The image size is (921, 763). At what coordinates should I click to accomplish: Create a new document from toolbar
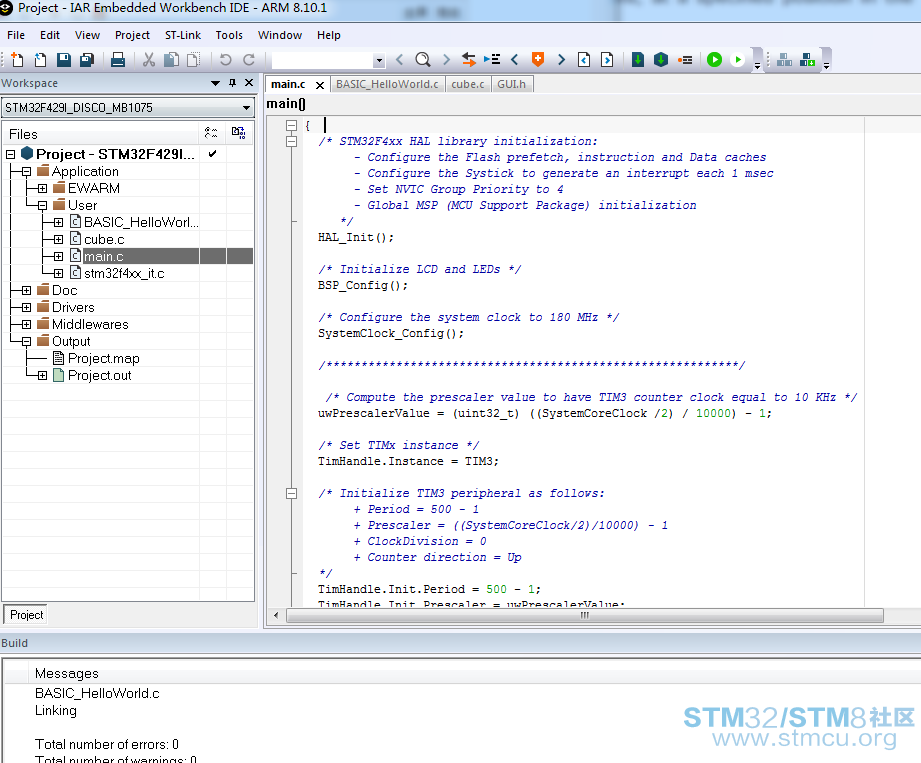[x=17, y=60]
